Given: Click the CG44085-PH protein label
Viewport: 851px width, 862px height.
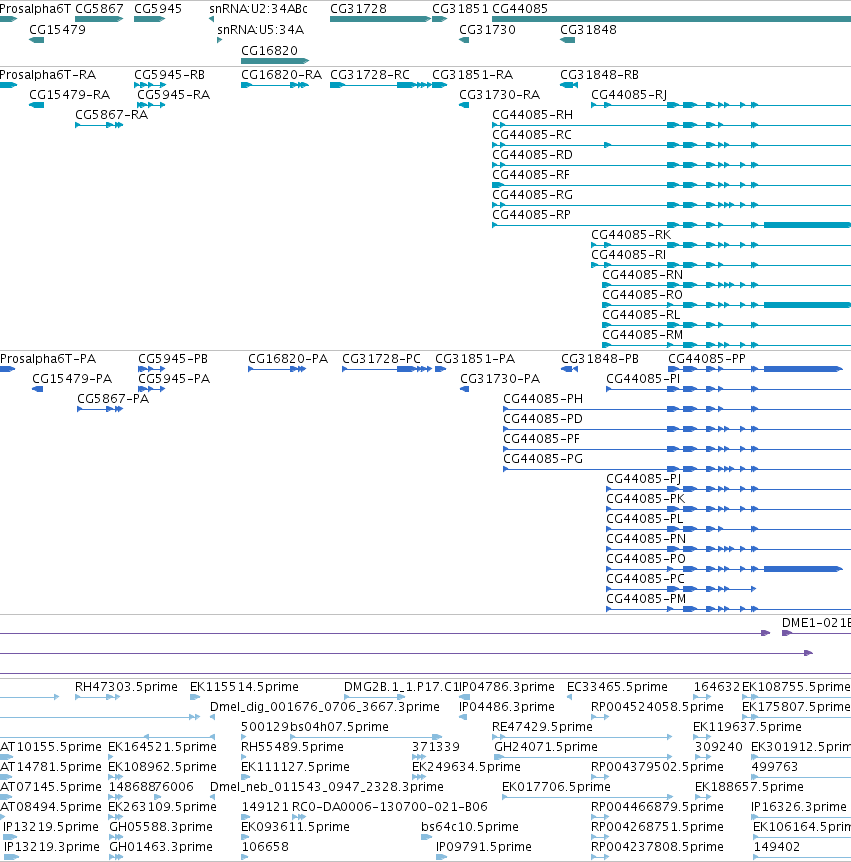Looking at the screenshot, I should click(543, 399).
